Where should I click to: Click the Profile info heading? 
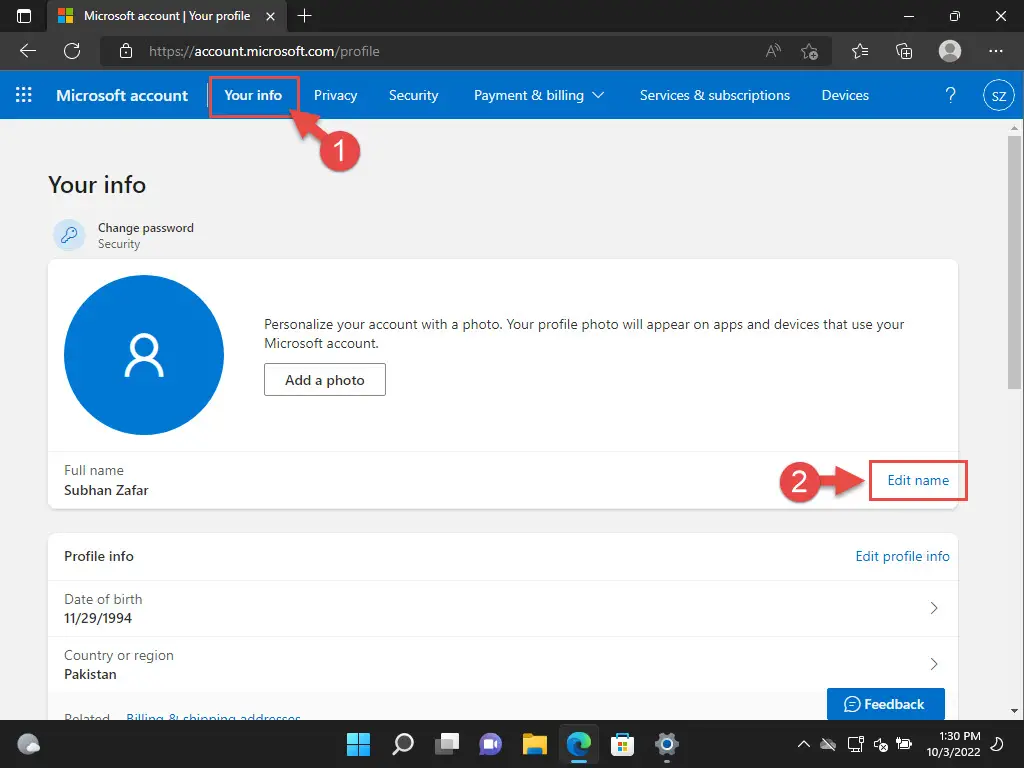pyautogui.click(x=99, y=556)
